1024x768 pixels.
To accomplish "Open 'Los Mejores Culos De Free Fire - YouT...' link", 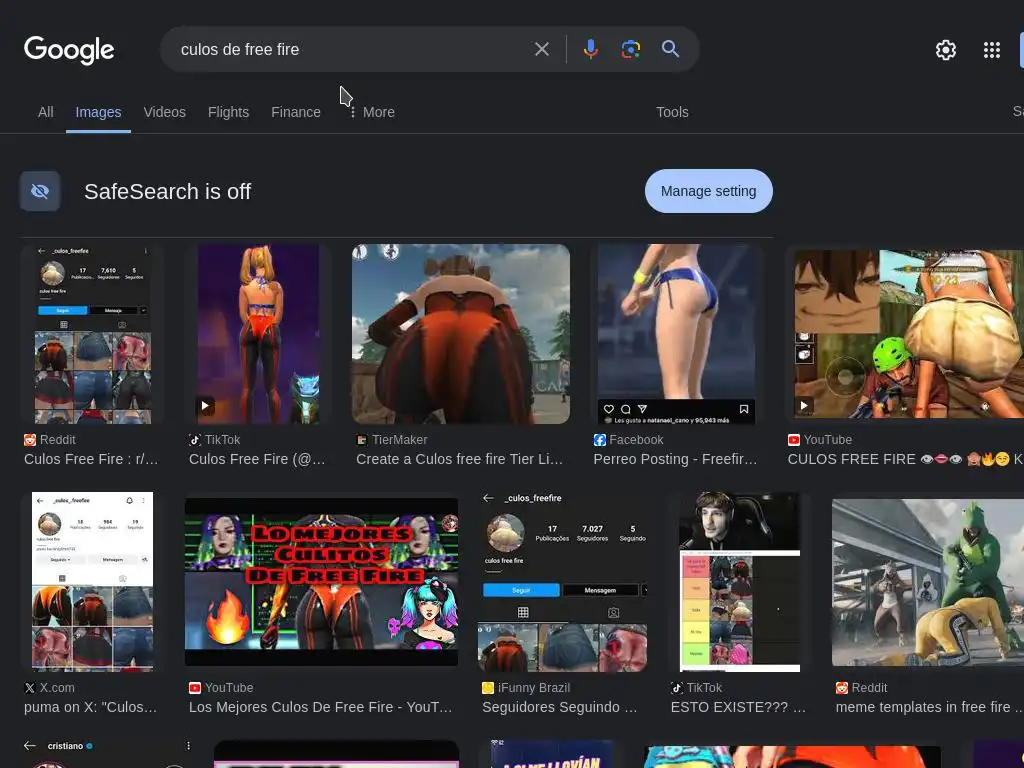I will coord(320,707).
